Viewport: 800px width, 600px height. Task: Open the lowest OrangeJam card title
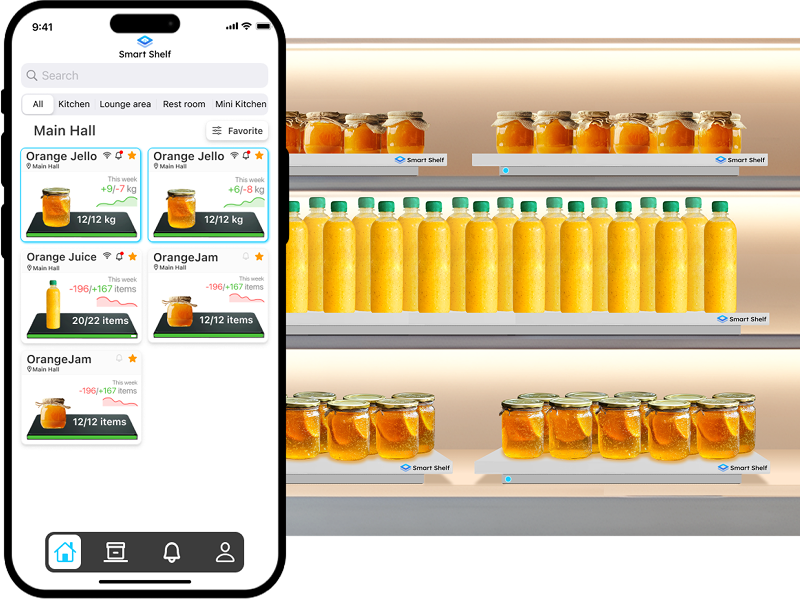(59, 359)
